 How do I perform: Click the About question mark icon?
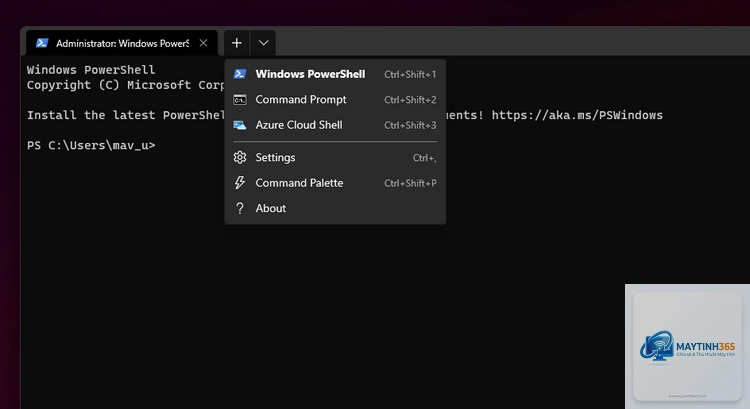point(240,208)
